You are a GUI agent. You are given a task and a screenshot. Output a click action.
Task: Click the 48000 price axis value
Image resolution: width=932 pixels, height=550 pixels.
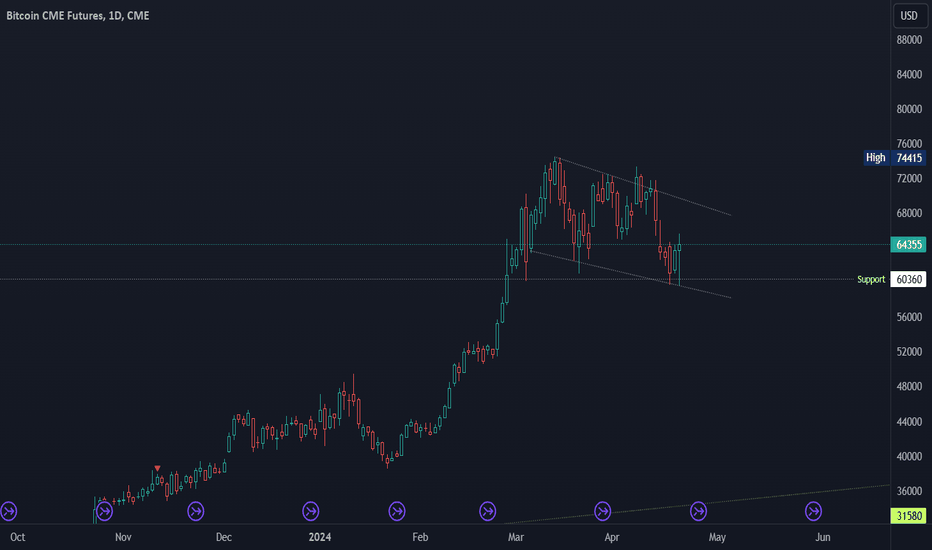(x=909, y=386)
